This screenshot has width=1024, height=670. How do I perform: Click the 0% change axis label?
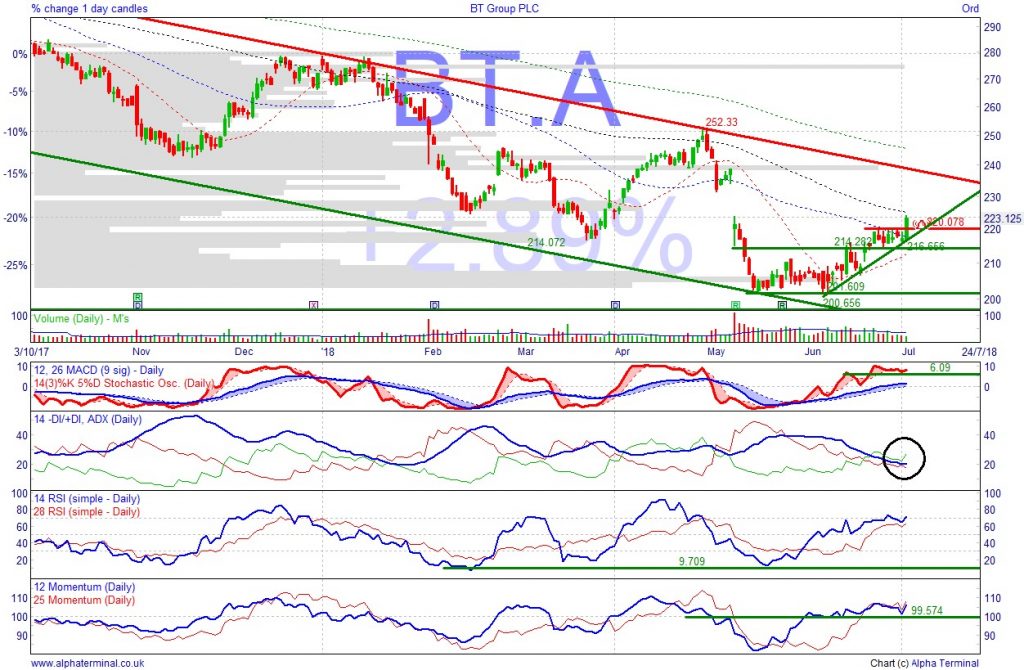click(x=20, y=54)
